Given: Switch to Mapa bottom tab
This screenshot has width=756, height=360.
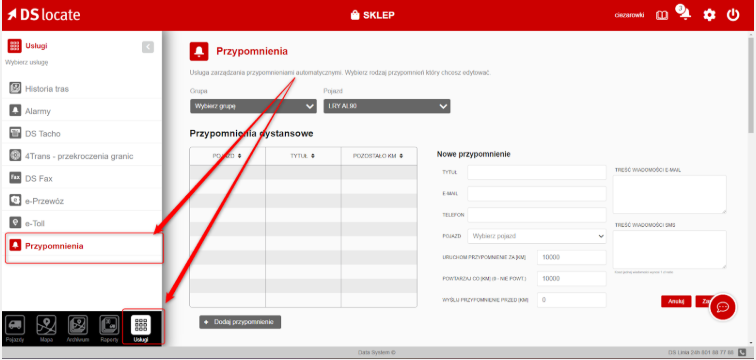Looking at the screenshot, I should (46, 328).
